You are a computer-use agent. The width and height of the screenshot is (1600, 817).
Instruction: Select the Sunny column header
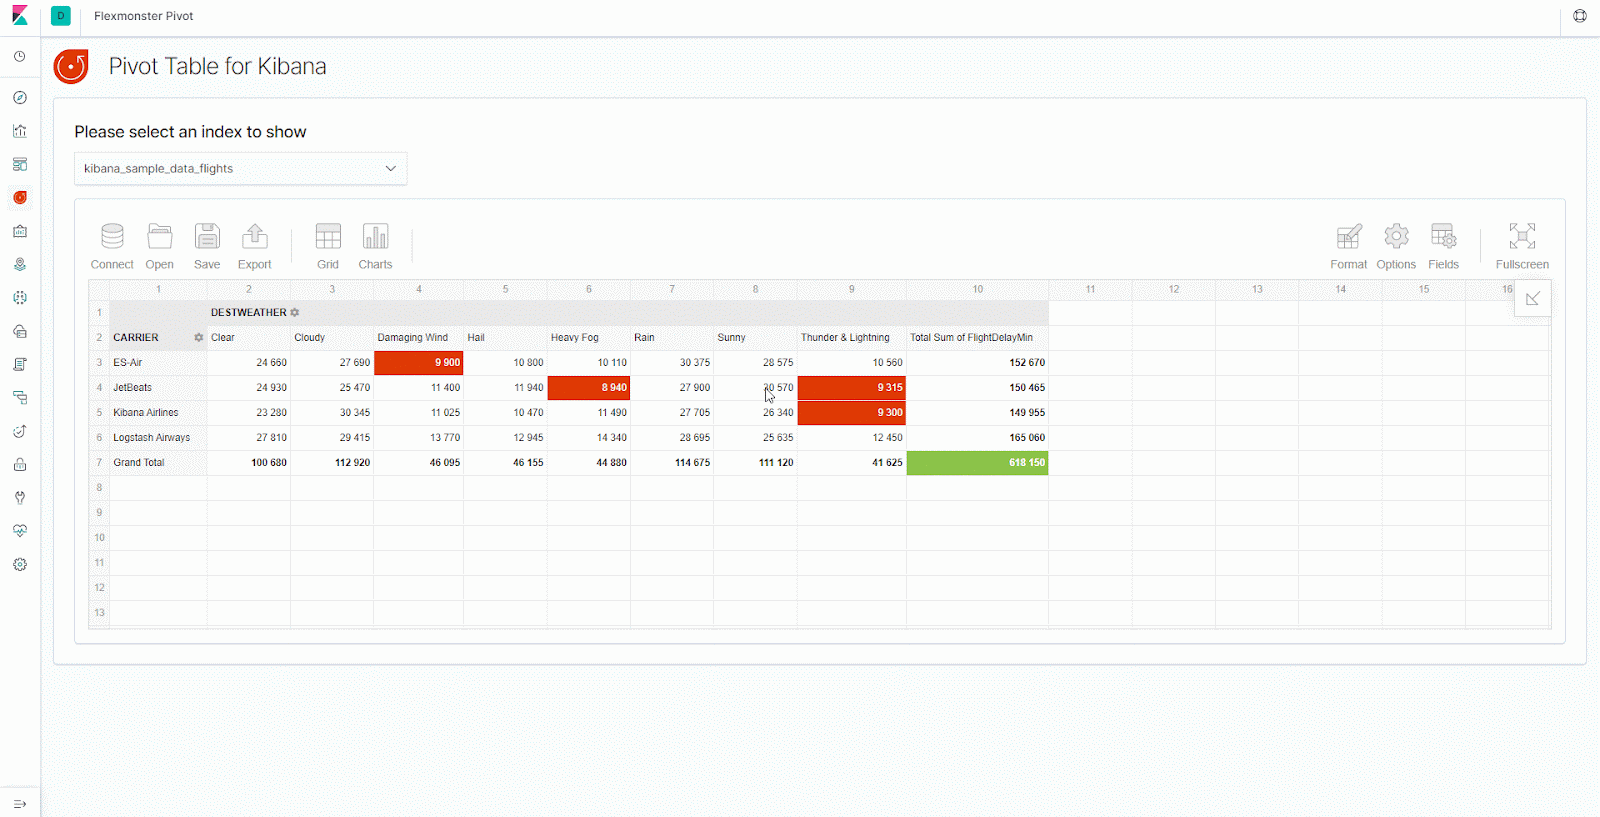tap(755, 338)
